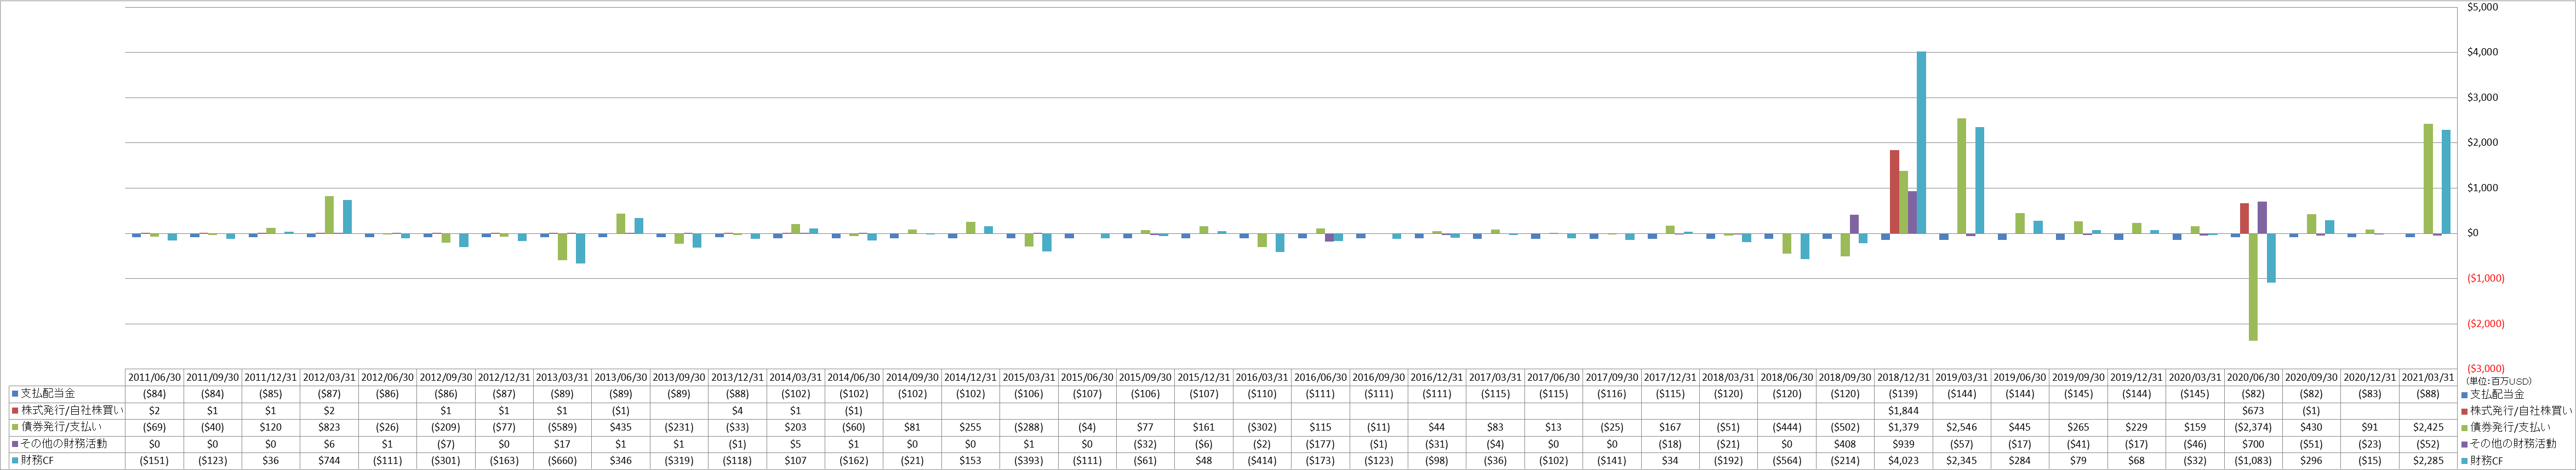Image resolution: width=2576 pixels, height=470 pixels.
Task: Click the $1,844 cell in the 株式発行 row
Action: (x=1903, y=411)
